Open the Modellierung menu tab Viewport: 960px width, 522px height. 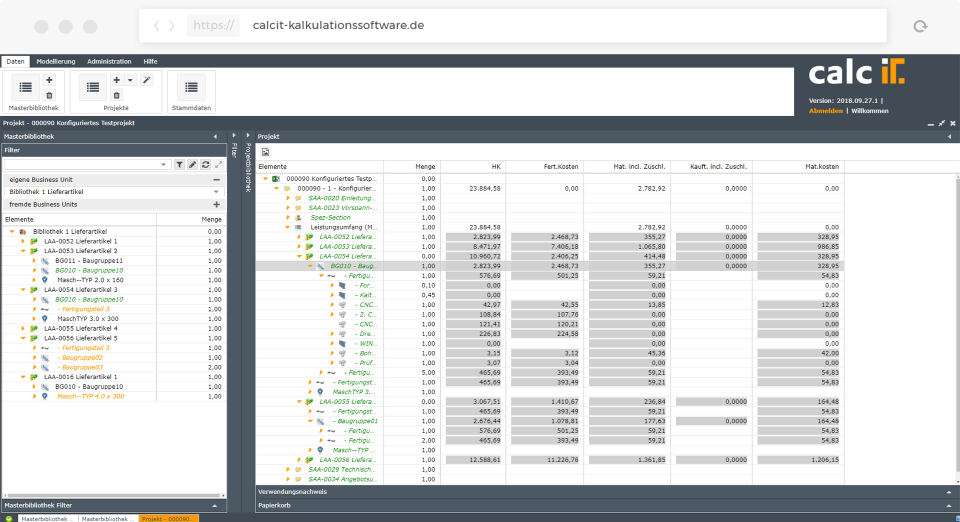pyautogui.click(x=56, y=61)
